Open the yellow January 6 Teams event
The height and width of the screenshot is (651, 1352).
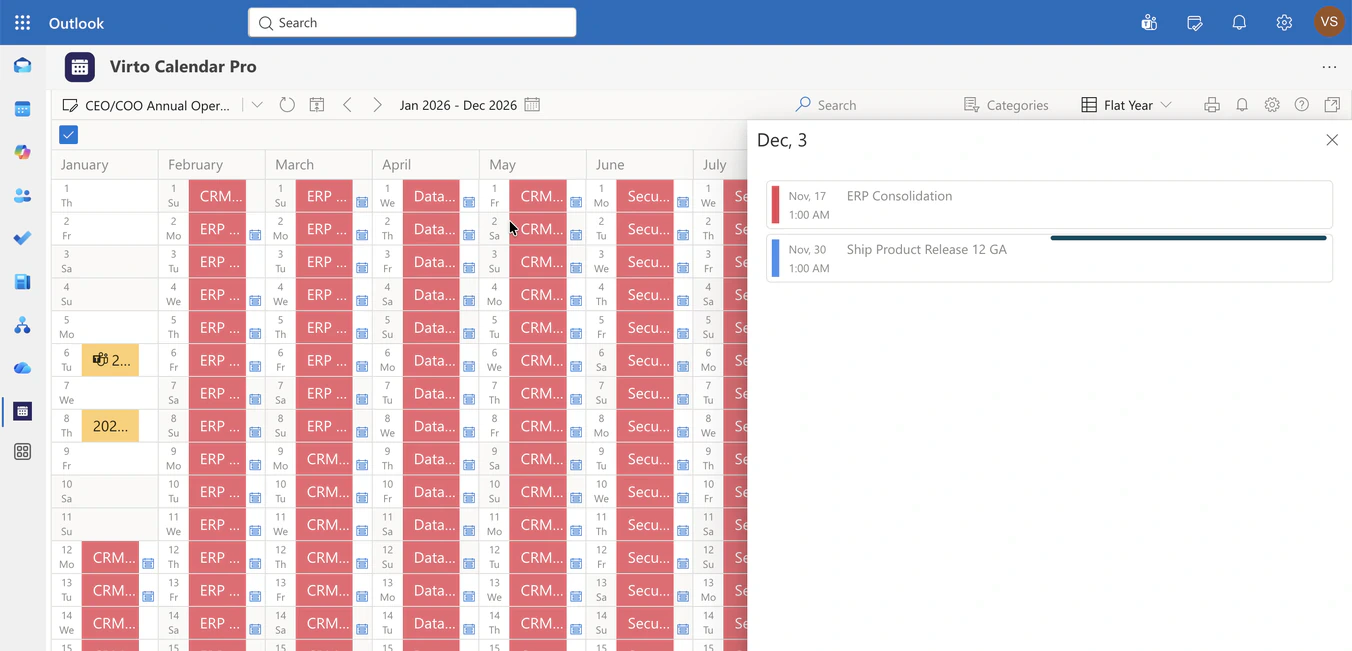tap(110, 360)
